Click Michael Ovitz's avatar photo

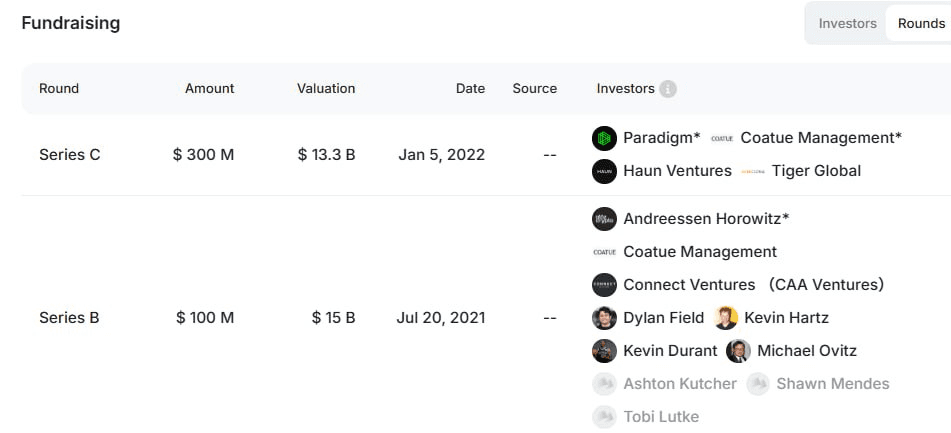738,351
